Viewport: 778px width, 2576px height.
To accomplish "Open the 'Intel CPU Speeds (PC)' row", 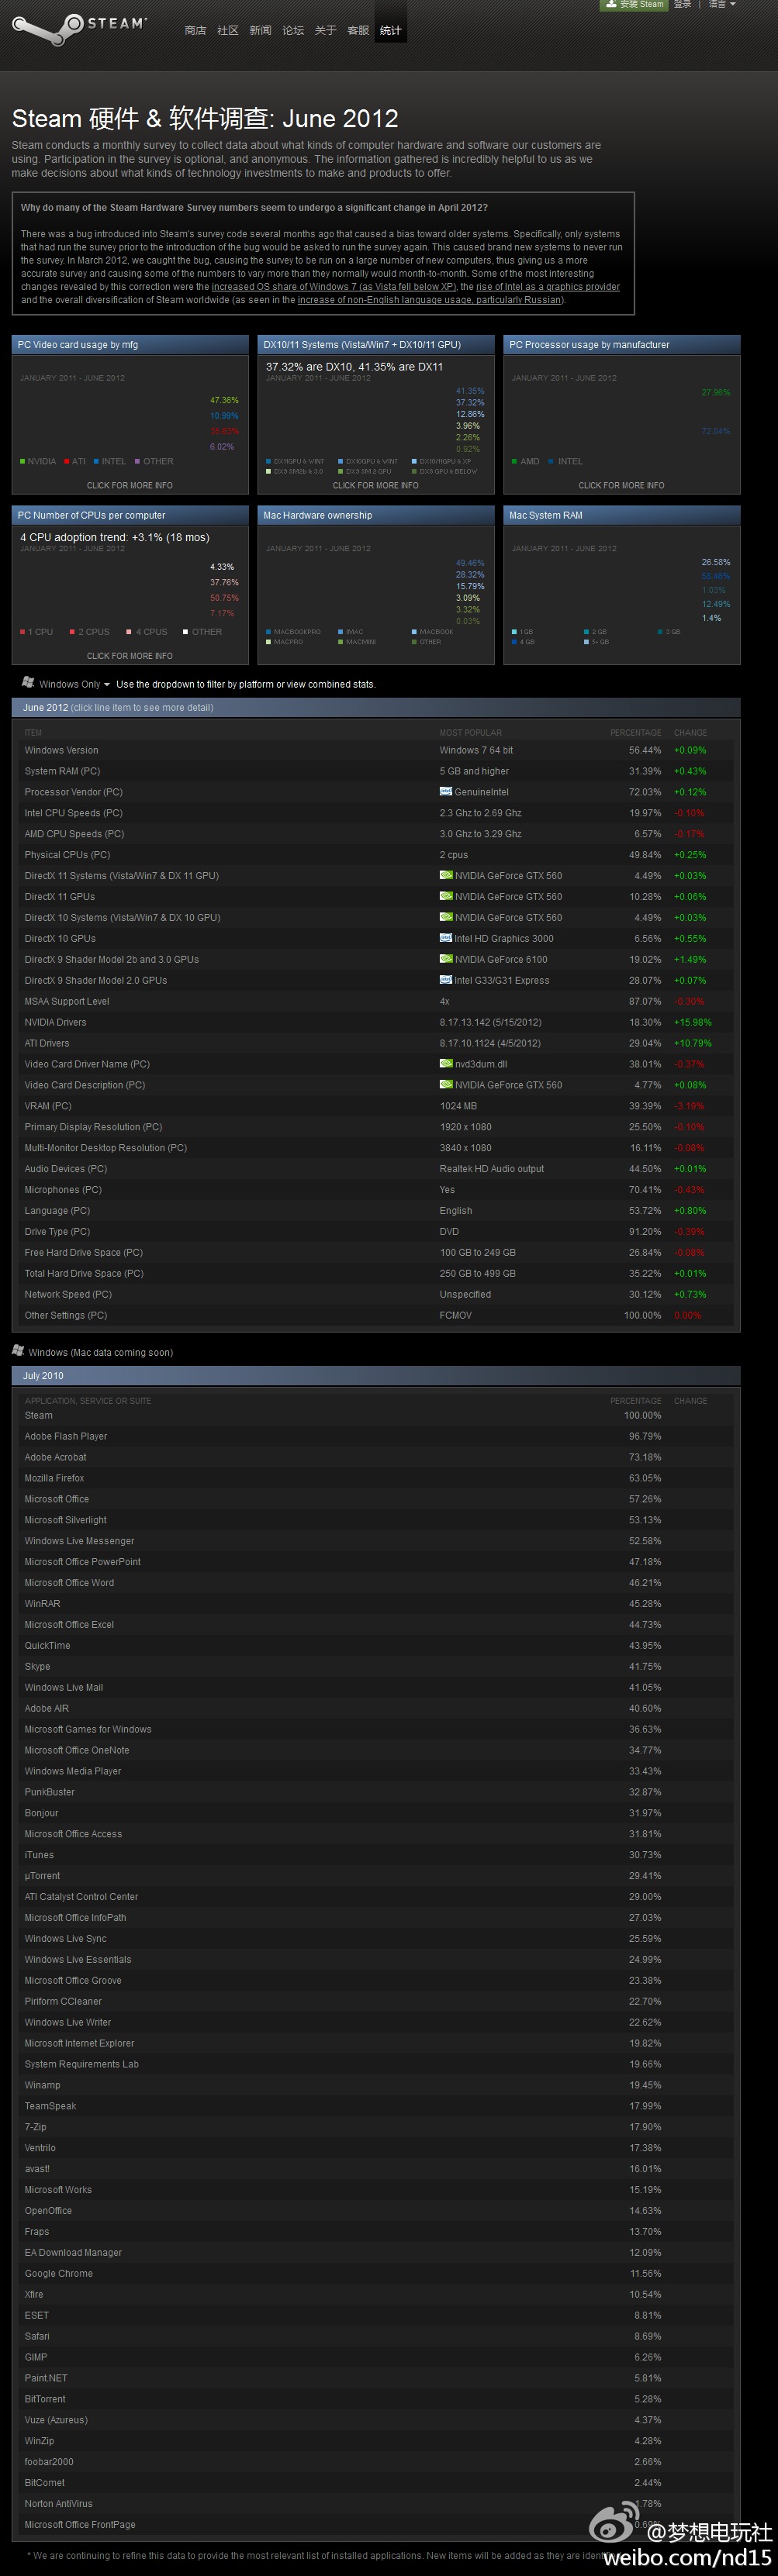I will (x=376, y=813).
